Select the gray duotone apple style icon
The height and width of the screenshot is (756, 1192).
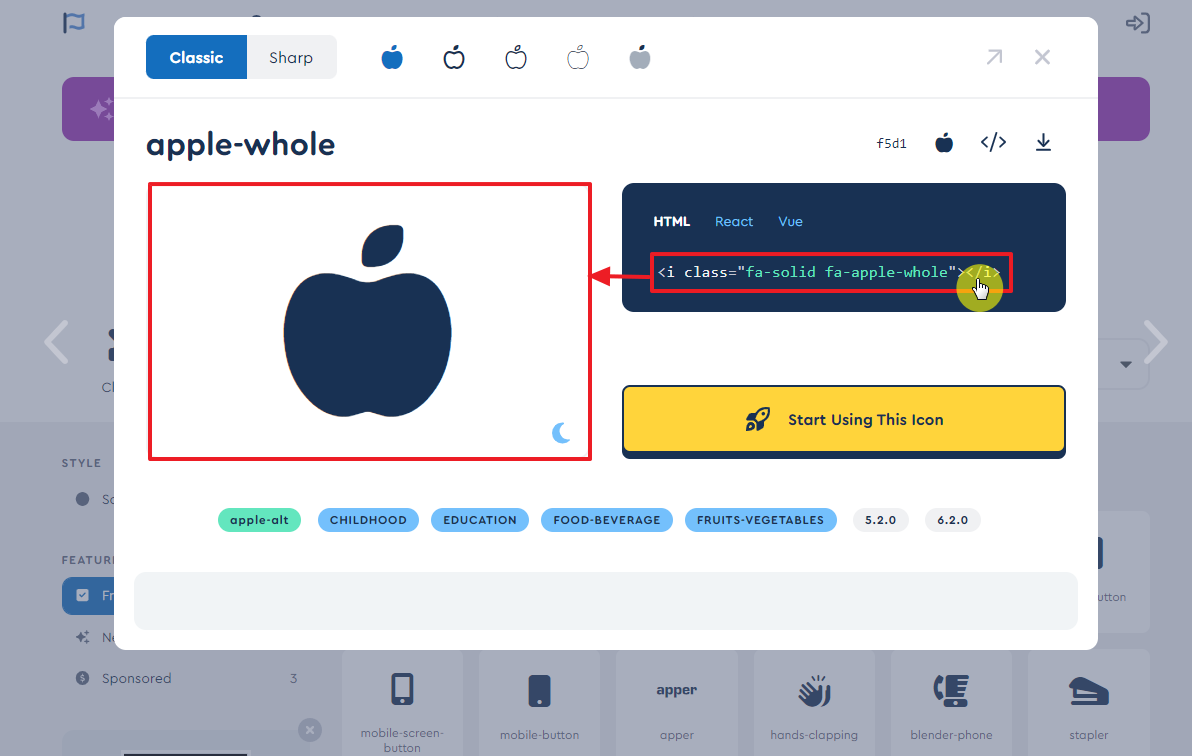(x=640, y=57)
